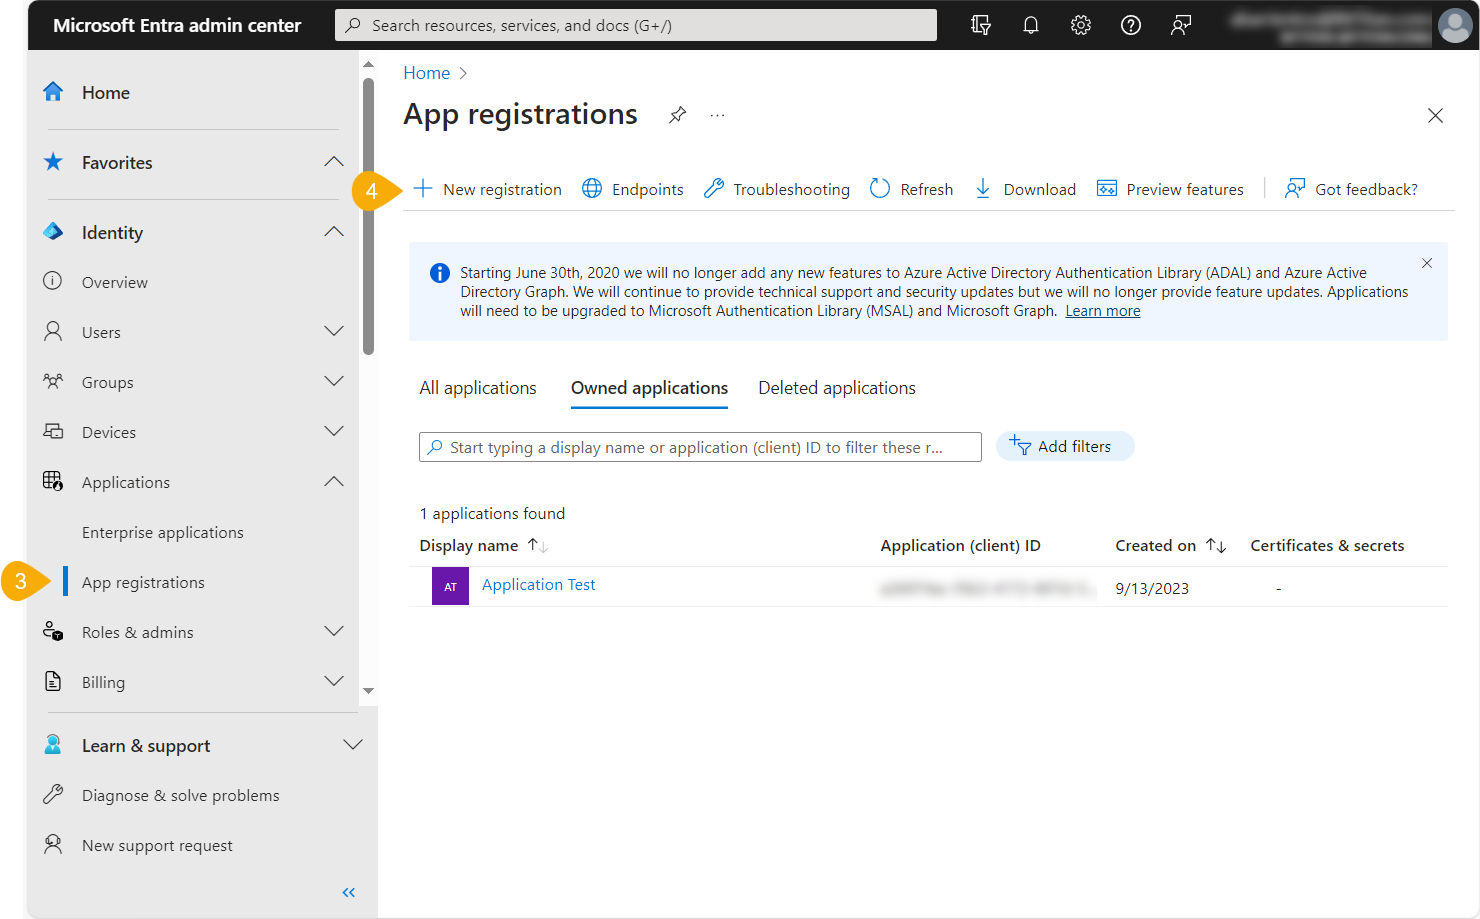Open the Application Test app registration

coord(538,584)
